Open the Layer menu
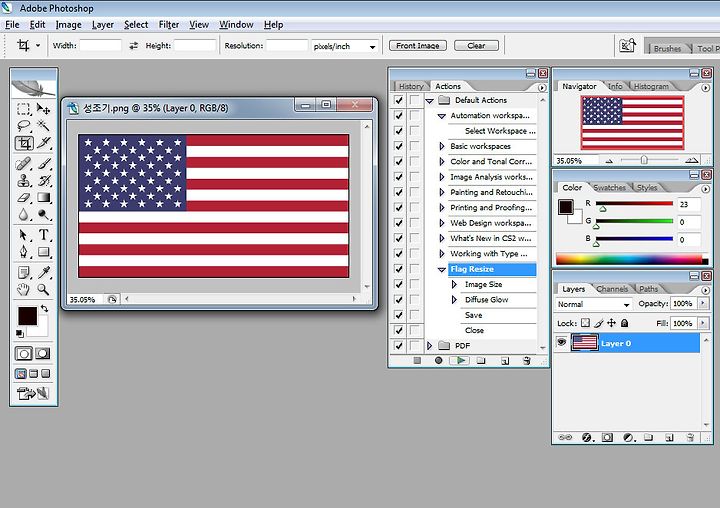Viewport: 720px width, 508px height. pos(103,24)
